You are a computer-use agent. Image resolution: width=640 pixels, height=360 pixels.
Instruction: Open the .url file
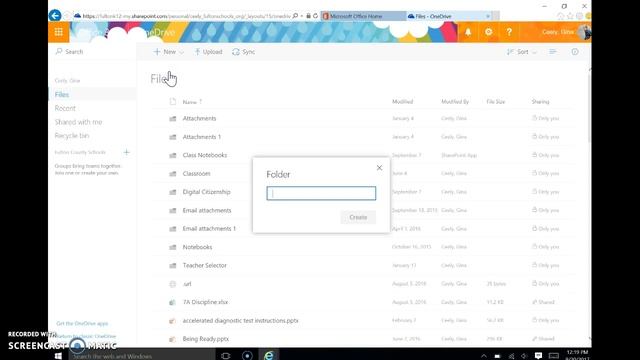pos(187,284)
